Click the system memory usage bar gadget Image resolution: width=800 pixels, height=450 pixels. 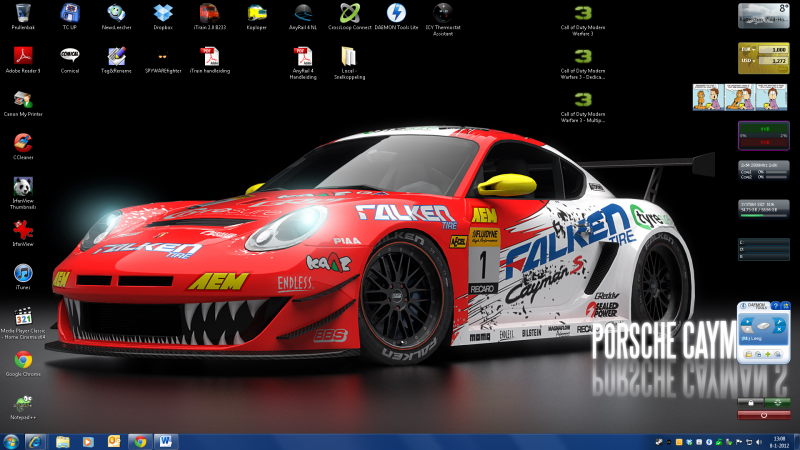coord(764,215)
